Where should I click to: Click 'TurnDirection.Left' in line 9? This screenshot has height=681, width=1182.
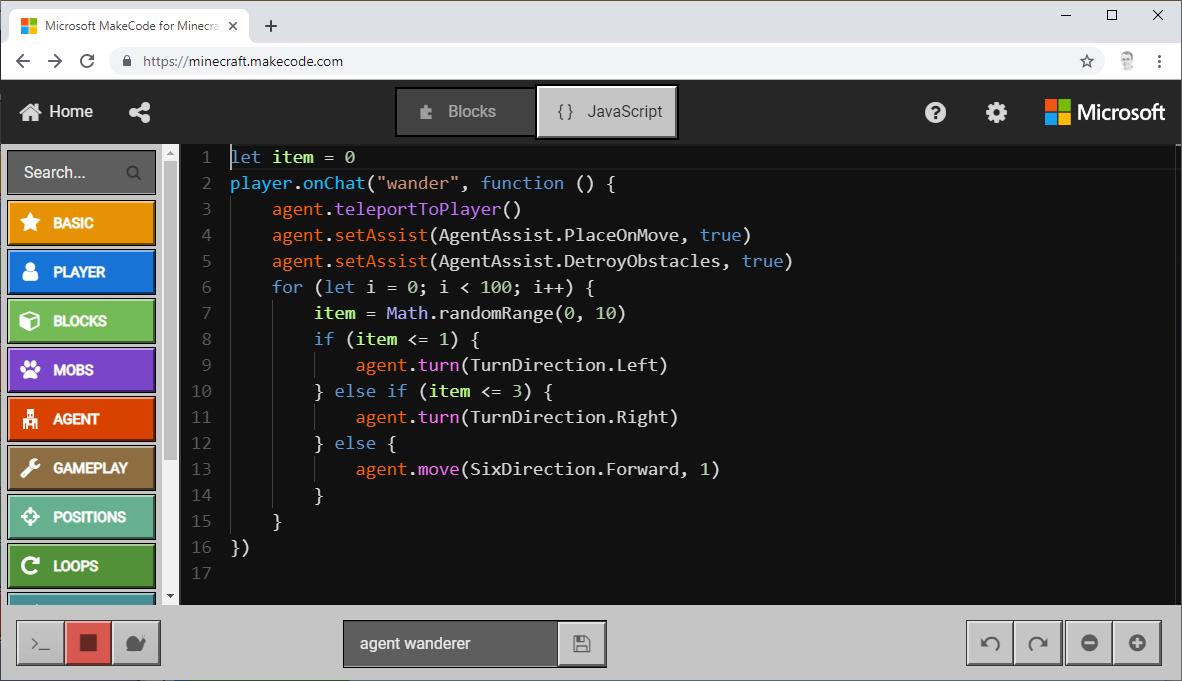(x=564, y=365)
